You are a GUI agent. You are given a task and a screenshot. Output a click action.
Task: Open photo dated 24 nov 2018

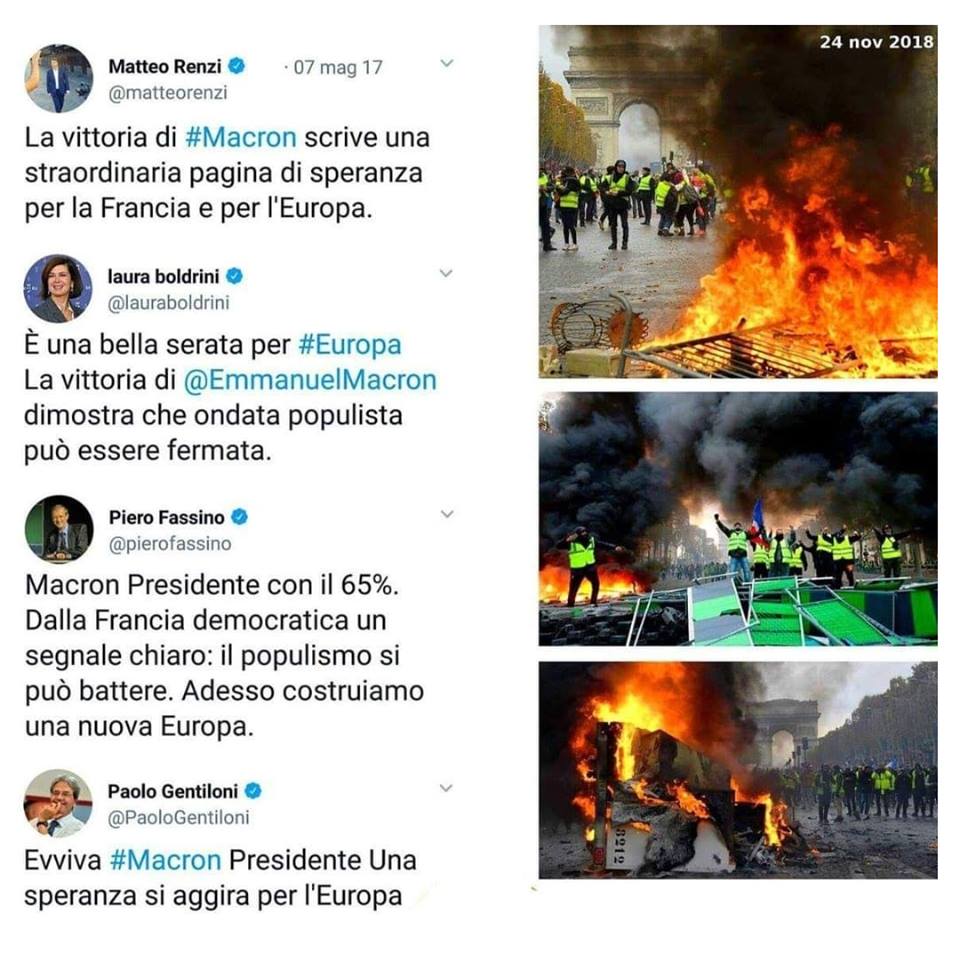[x=738, y=201]
